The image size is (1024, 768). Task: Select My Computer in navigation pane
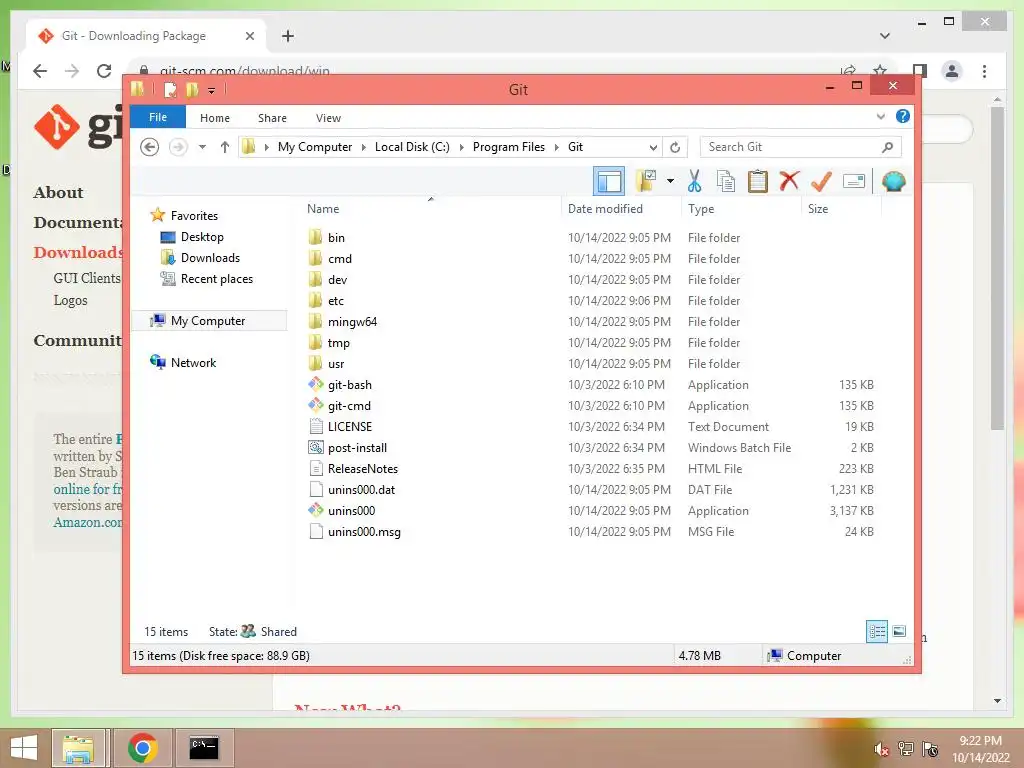coord(208,321)
